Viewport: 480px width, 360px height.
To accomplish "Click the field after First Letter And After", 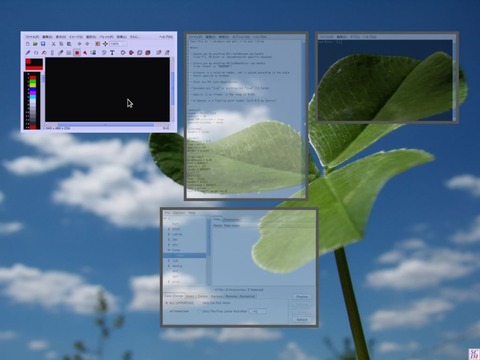I will pyautogui.click(x=258, y=311).
